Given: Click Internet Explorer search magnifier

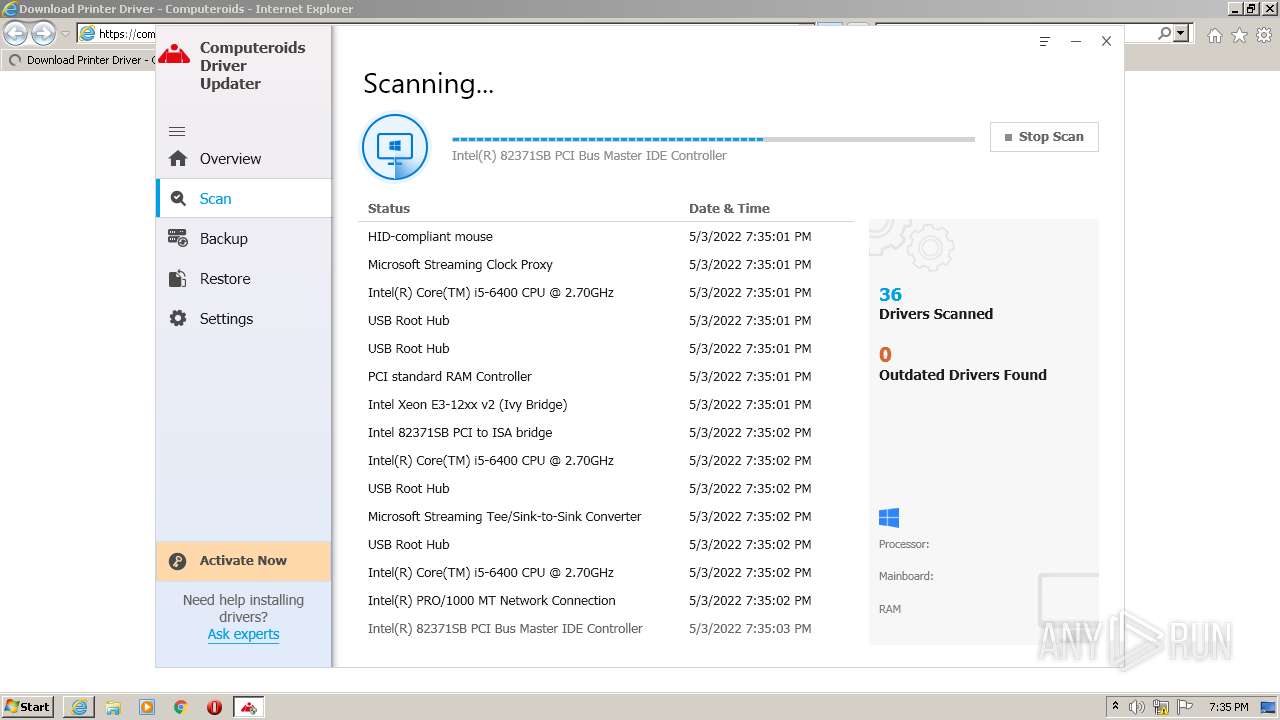Looking at the screenshot, I should pyautogui.click(x=1165, y=33).
